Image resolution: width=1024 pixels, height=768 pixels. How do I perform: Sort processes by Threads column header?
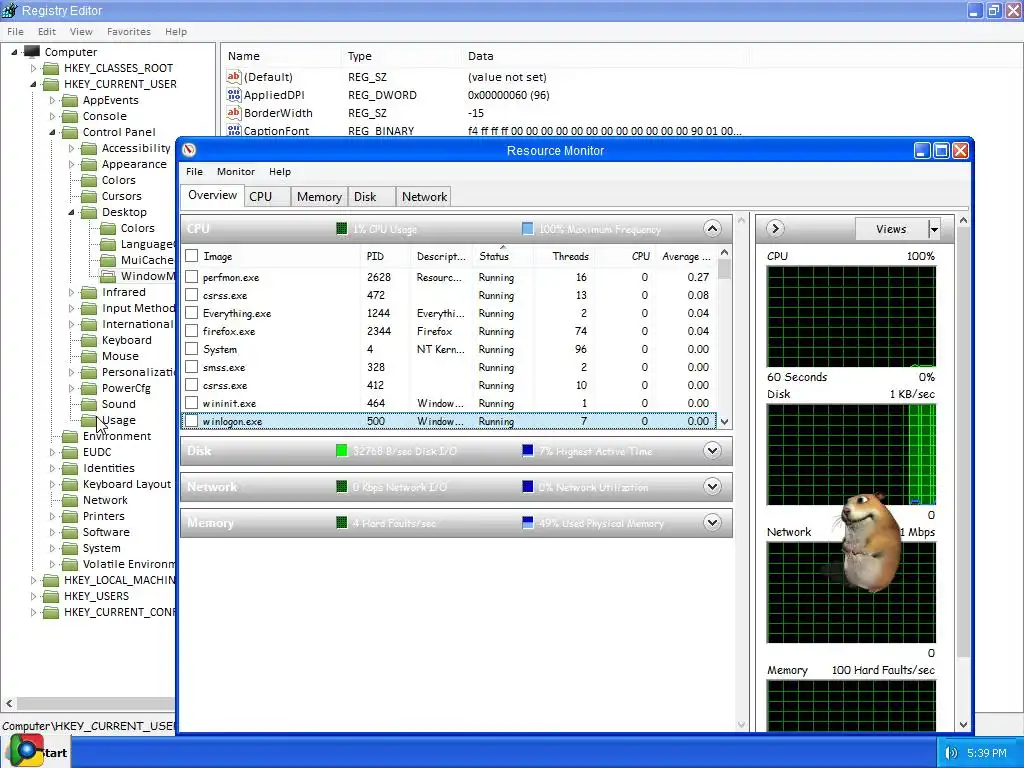564,256
